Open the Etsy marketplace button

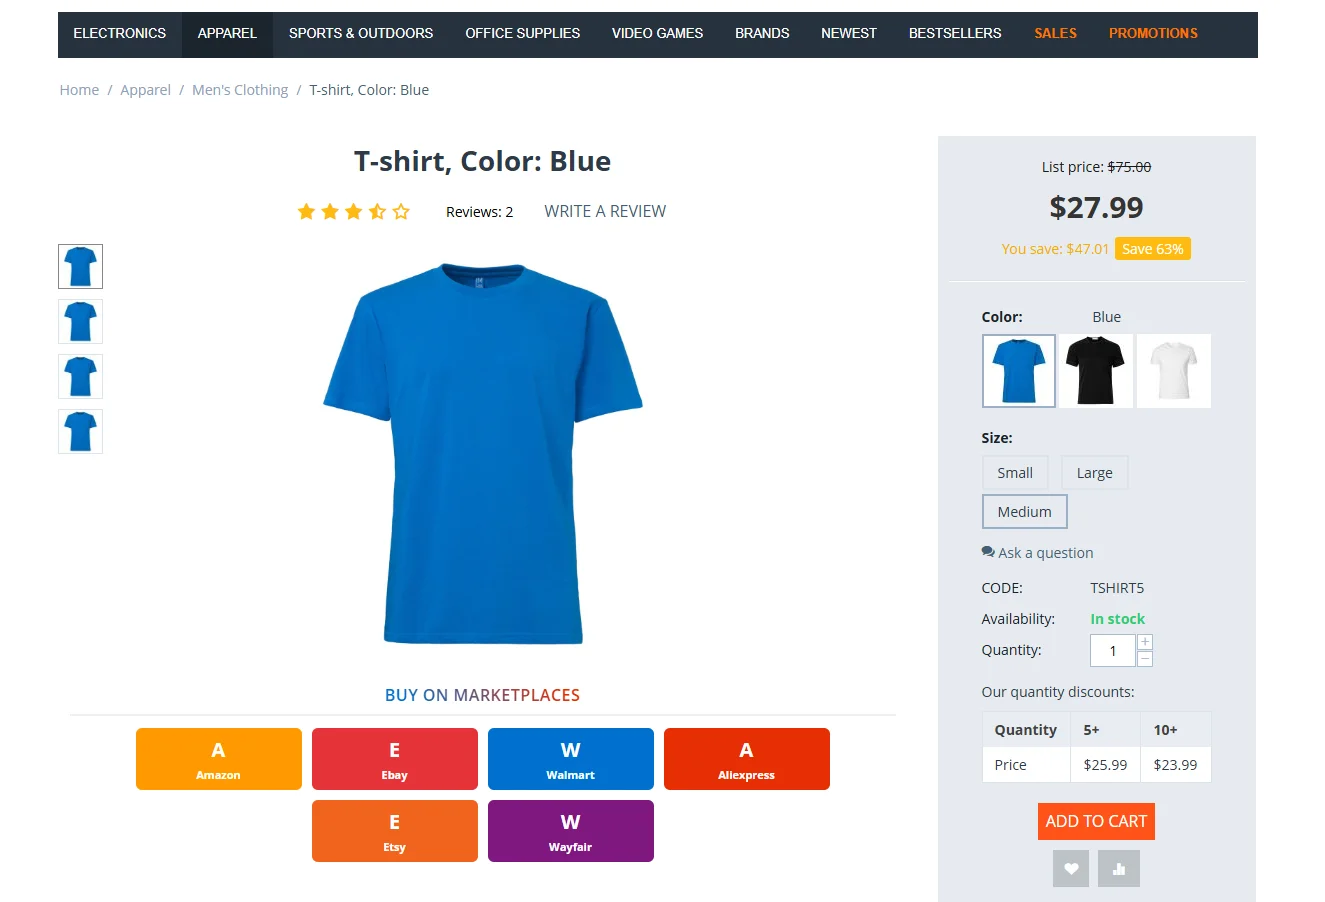point(394,831)
